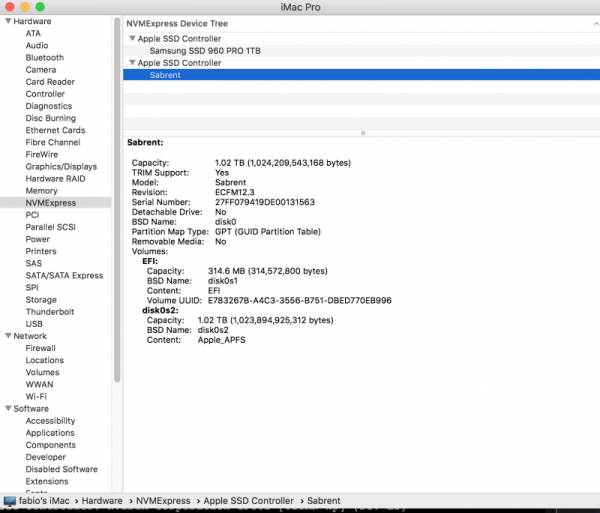Screen dimensions: 600x513
Task: Click Apple_APFS content value
Action: tap(222, 340)
